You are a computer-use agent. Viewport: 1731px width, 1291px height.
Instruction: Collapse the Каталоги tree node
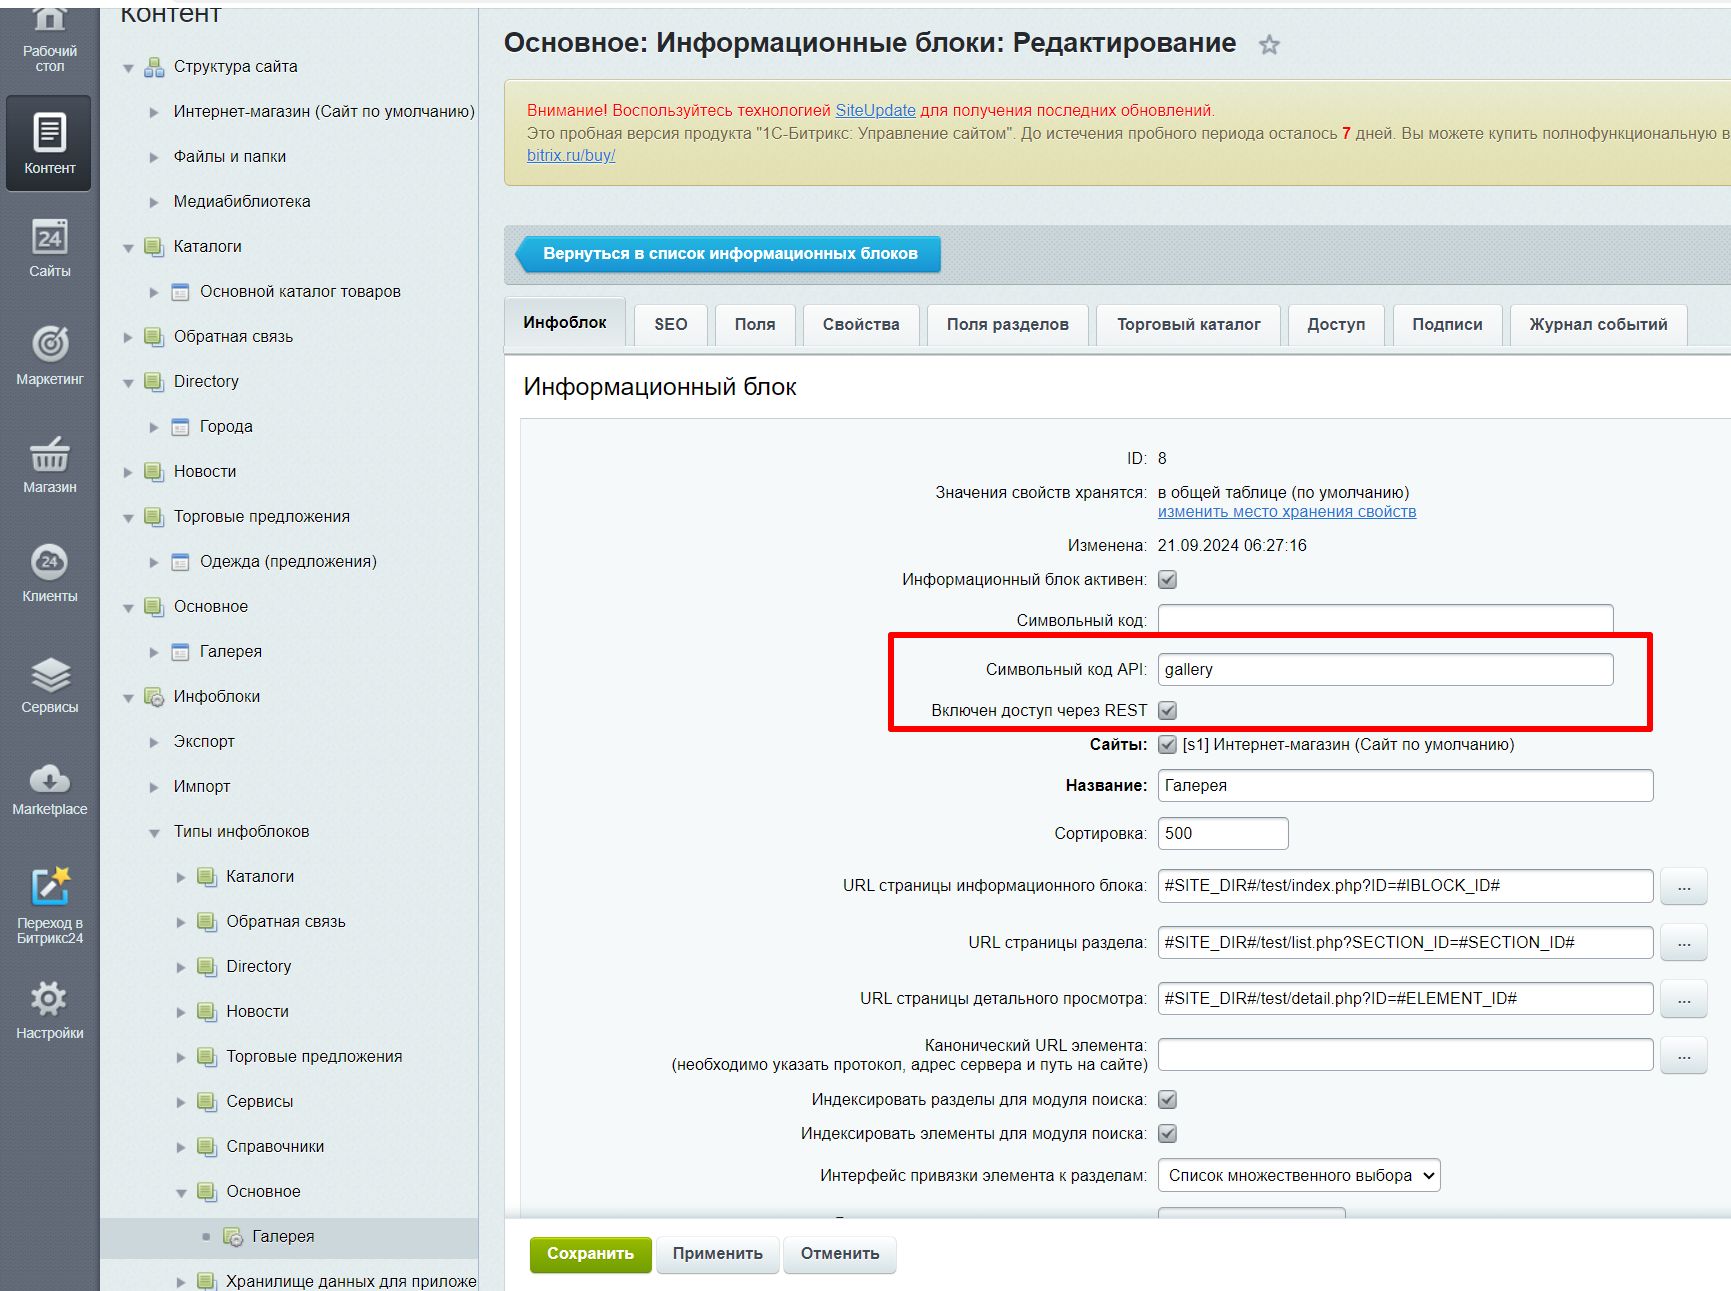[x=128, y=247]
